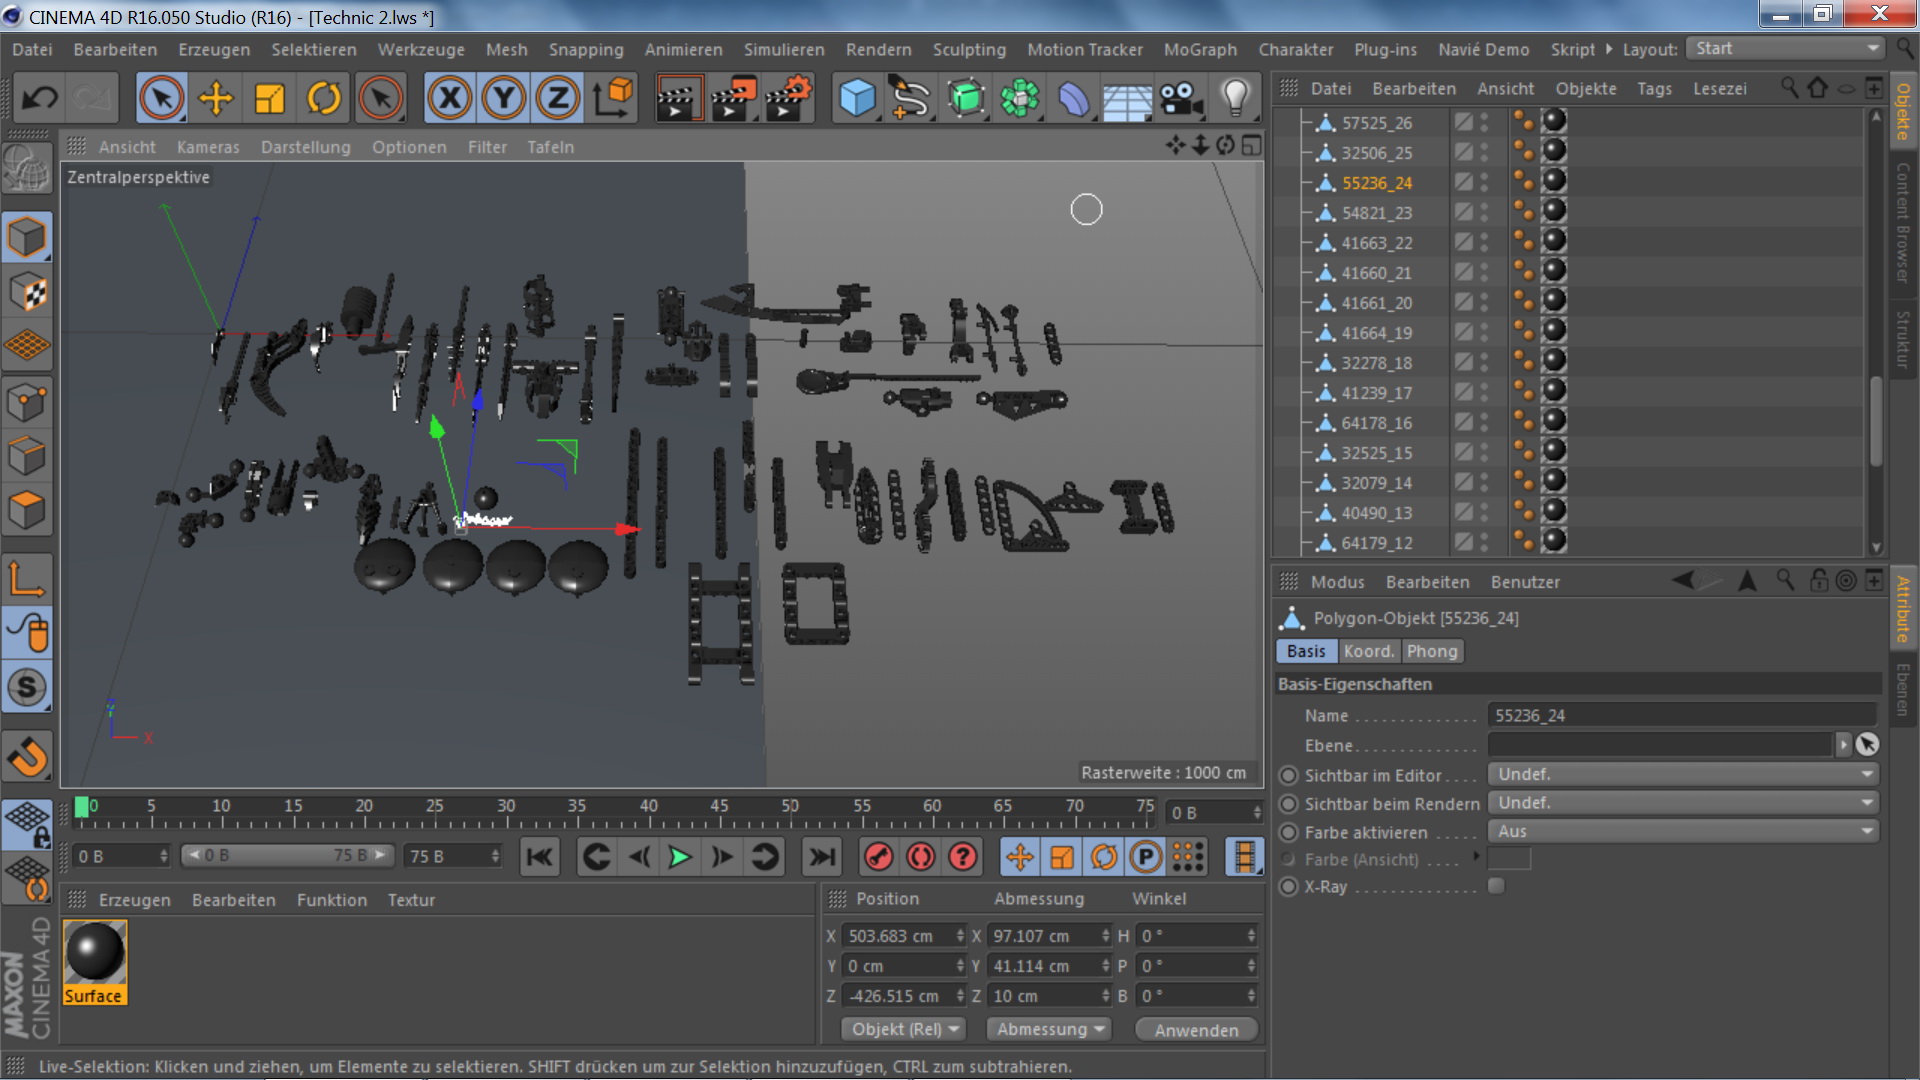Select object 57525_26 in the list

pos(1376,123)
